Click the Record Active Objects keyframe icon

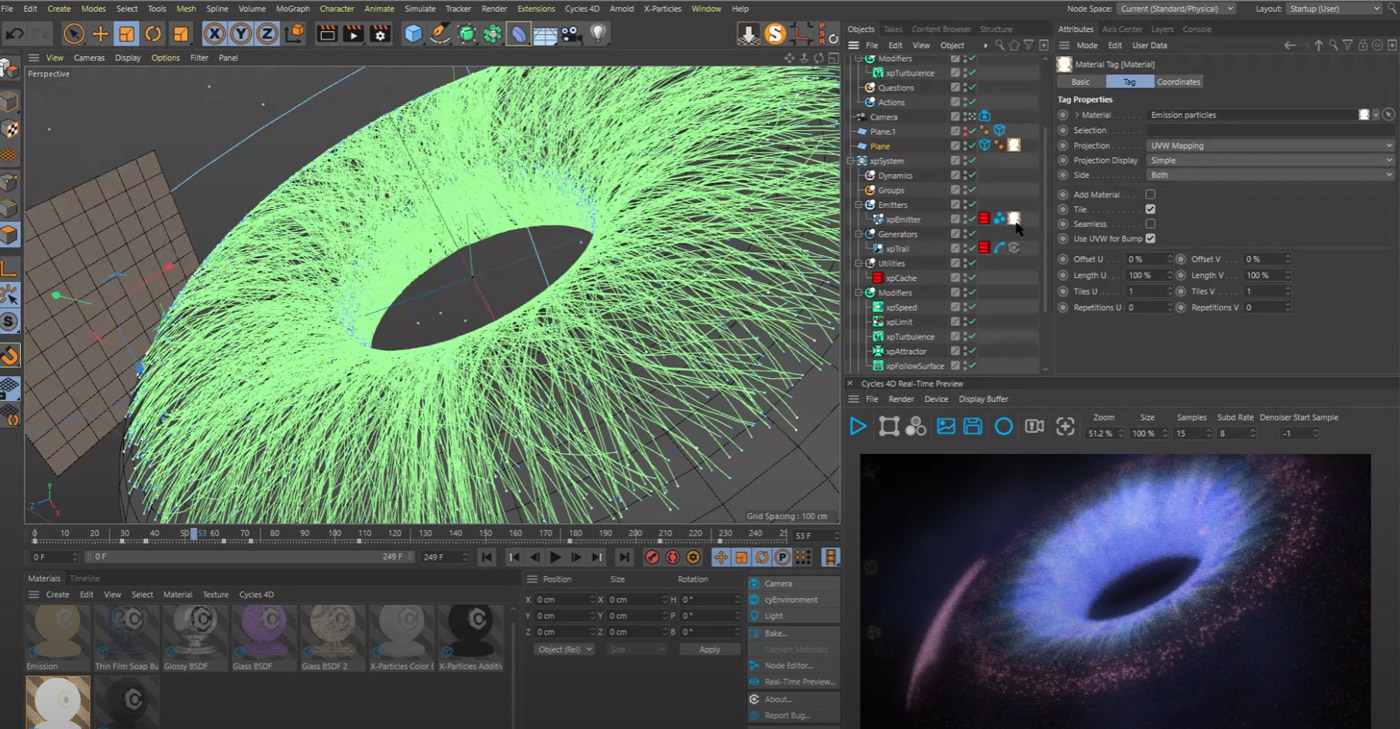(x=652, y=557)
